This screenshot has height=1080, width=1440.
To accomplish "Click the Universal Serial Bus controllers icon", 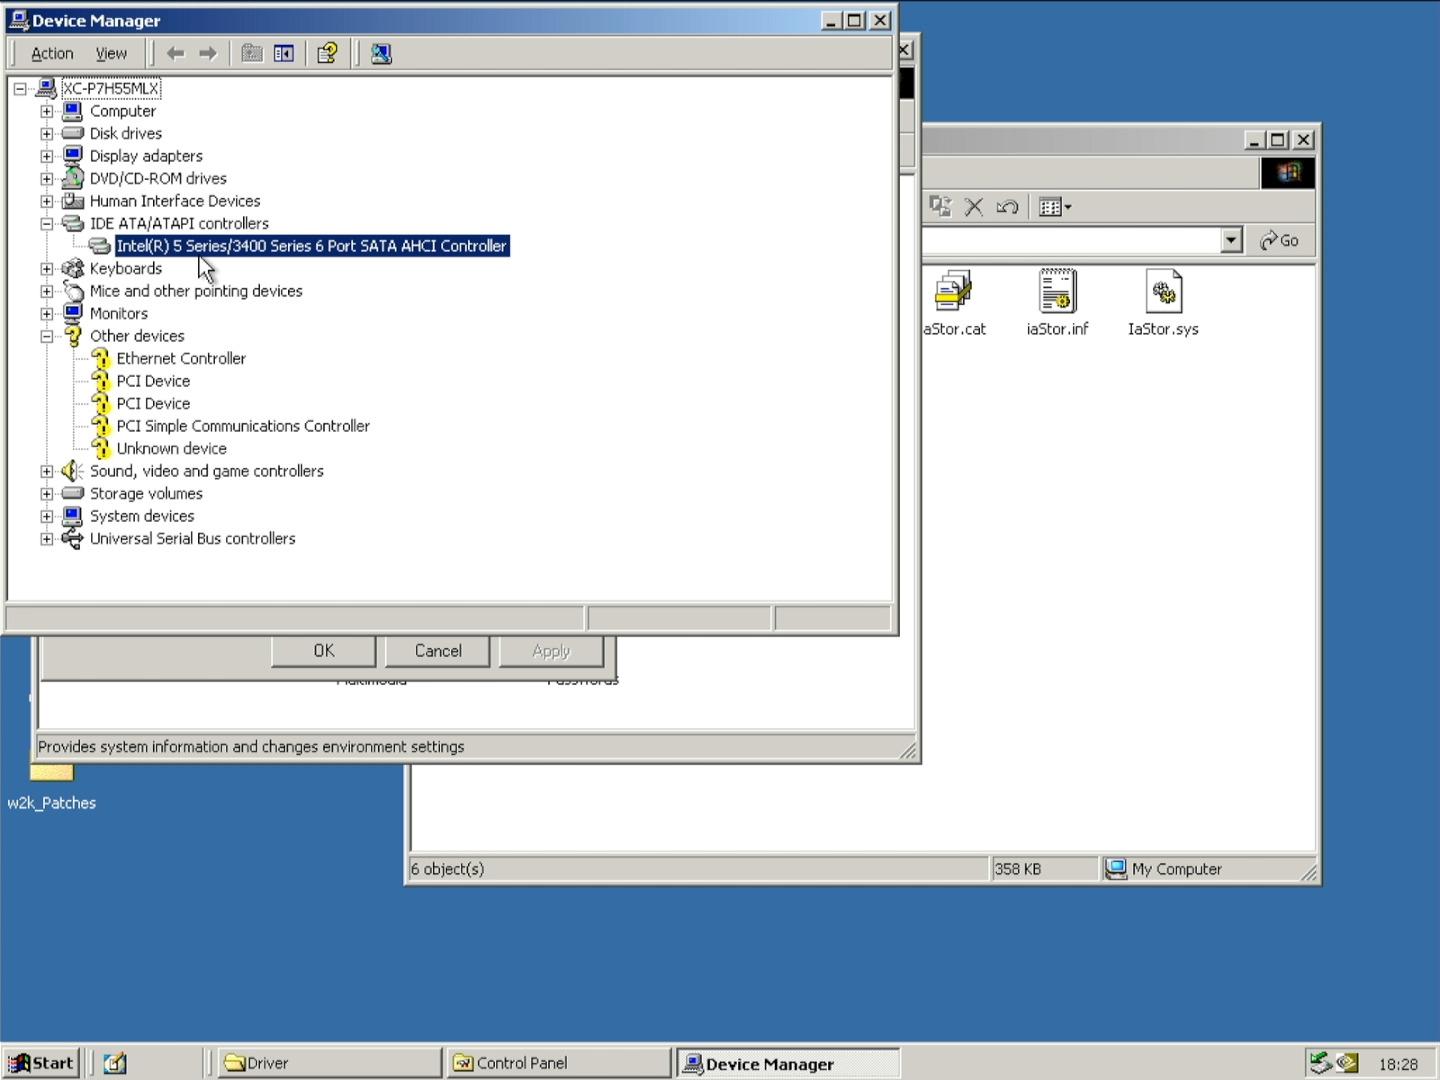I will pos(73,539).
